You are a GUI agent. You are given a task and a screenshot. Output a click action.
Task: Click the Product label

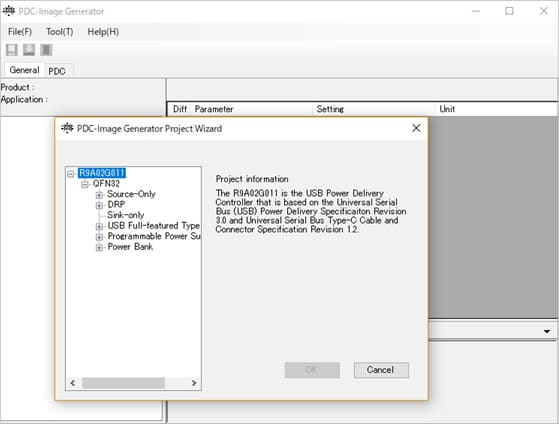pos(17,87)
